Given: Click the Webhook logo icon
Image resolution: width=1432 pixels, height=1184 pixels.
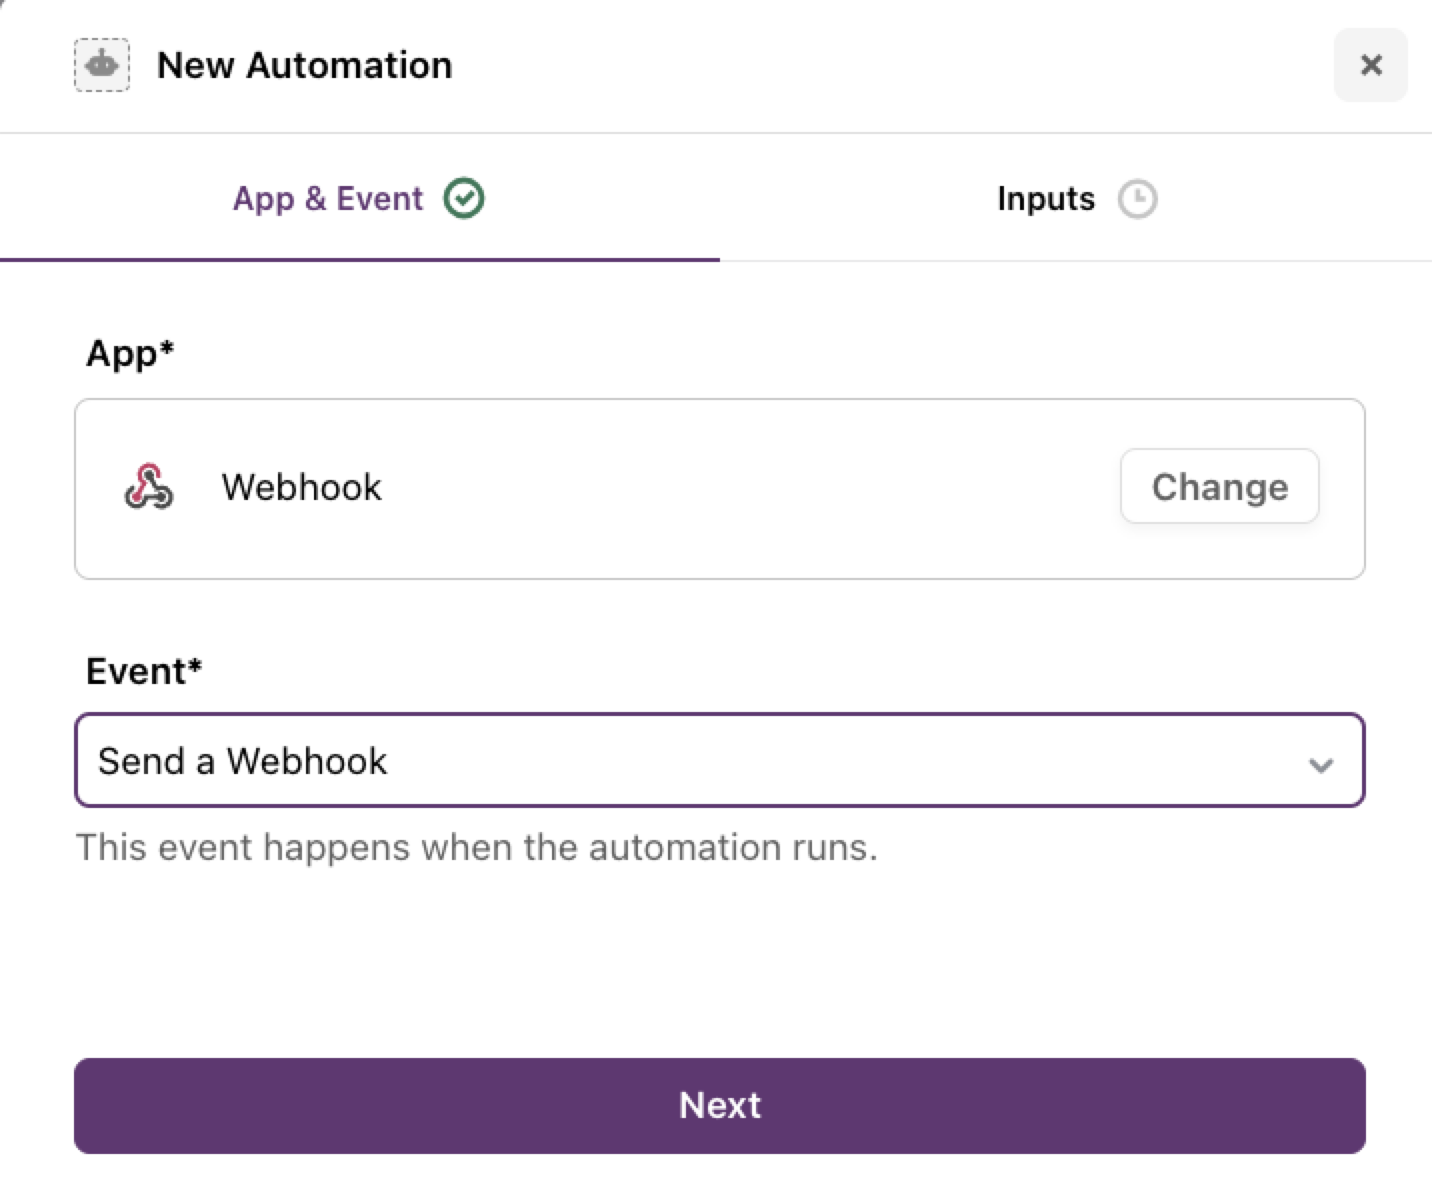Looking at the screenshot, I should 149,487.
